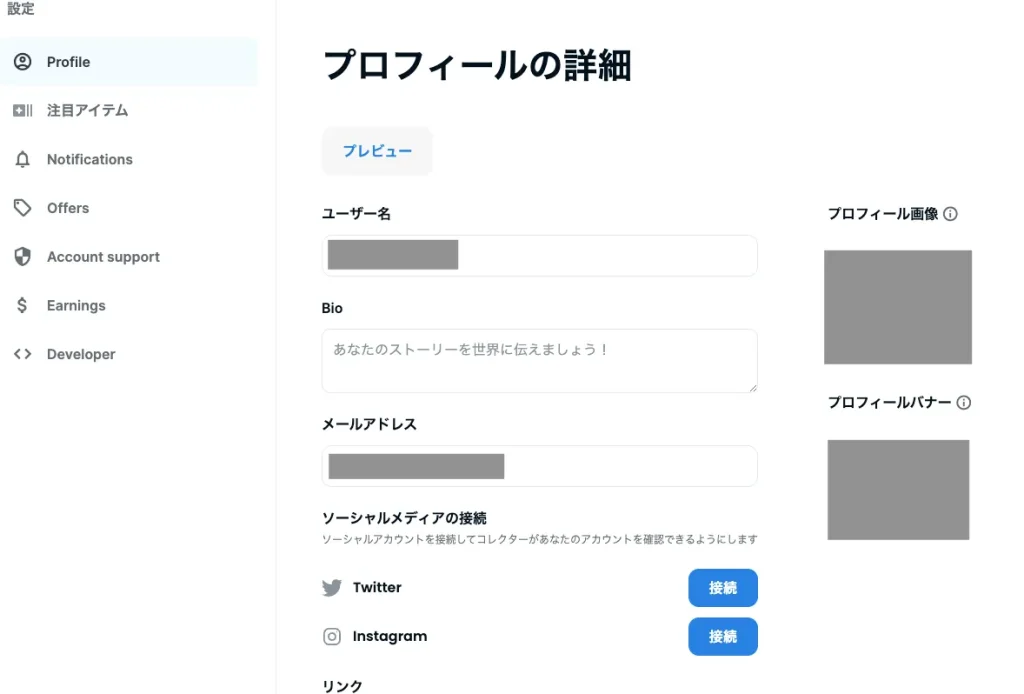Viewport: 1024px width, 694px height.
Task: Select the プロフィール画像 profile image thumbnail
Action: [897, 307]
